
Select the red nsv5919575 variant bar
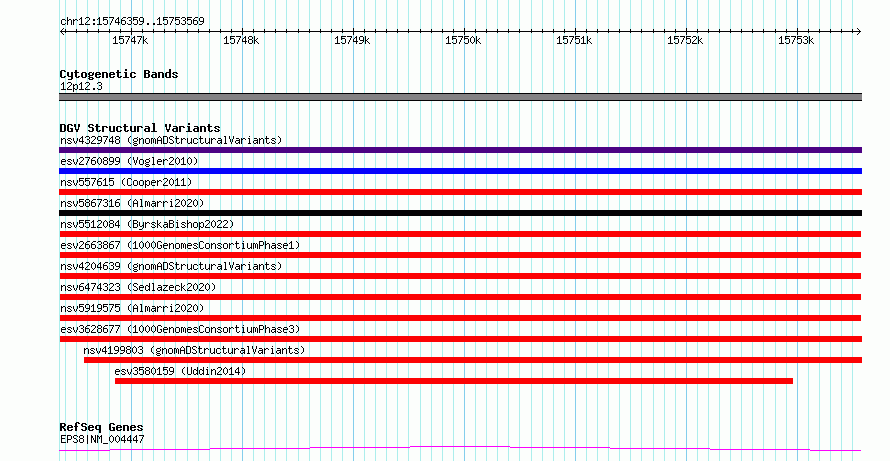pyautogui.click(x=460, y=318)
